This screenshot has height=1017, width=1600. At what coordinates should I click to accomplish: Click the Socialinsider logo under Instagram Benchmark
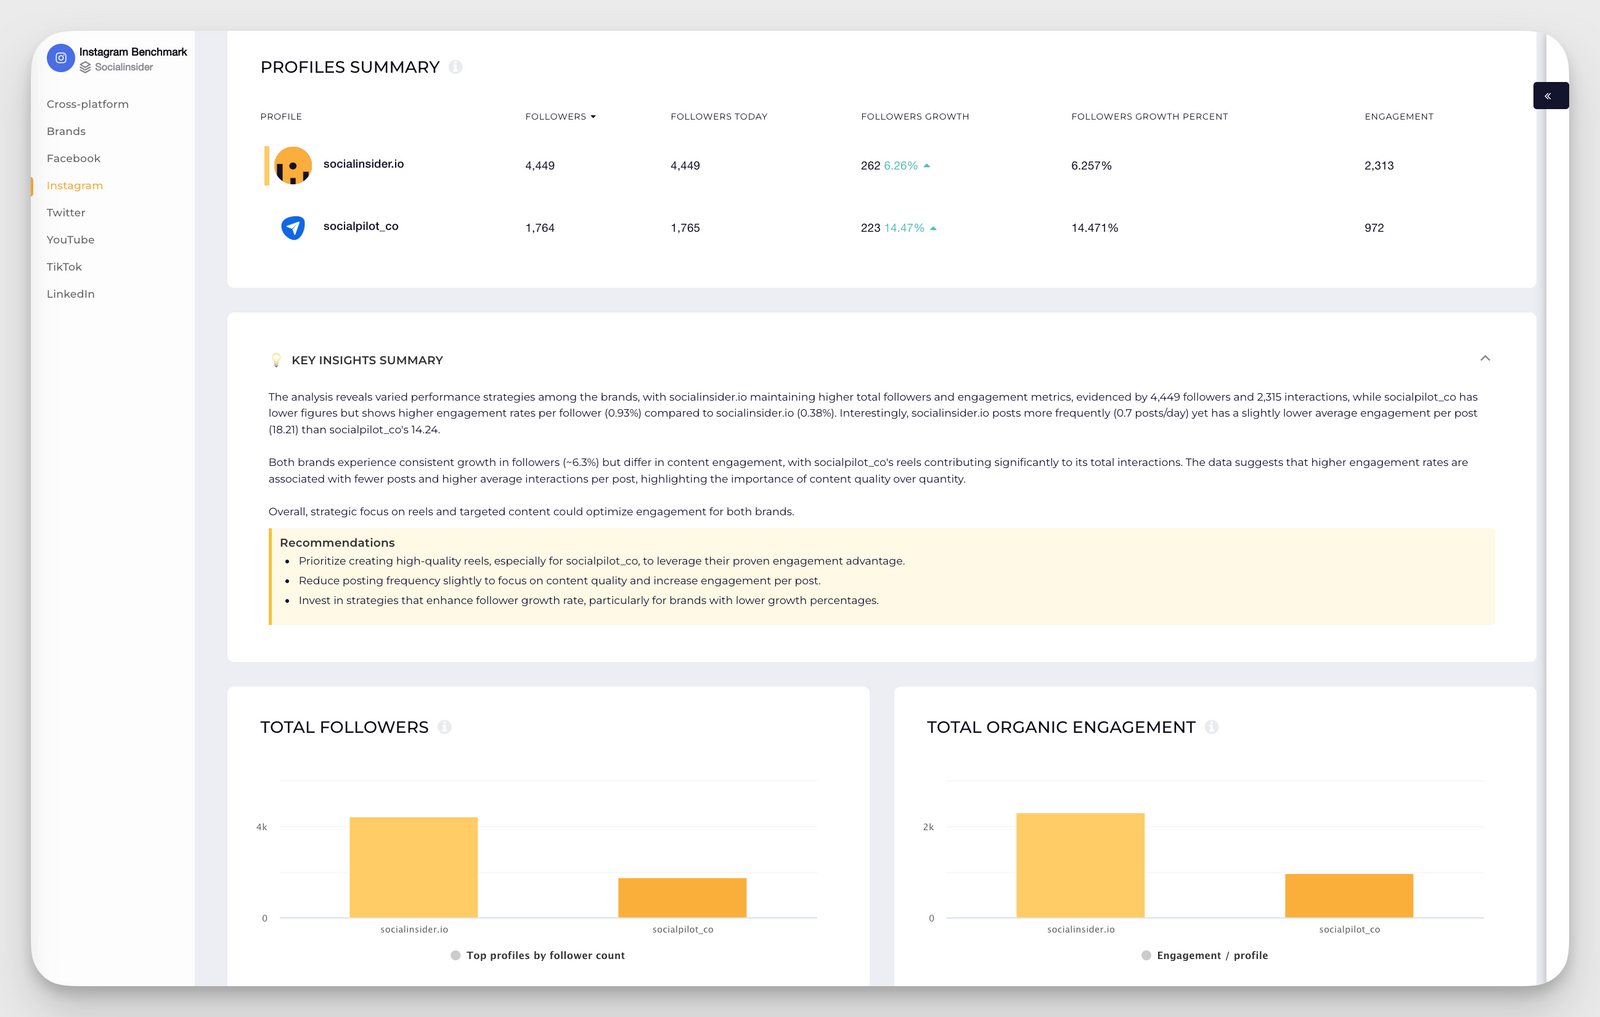click(122, 67)
